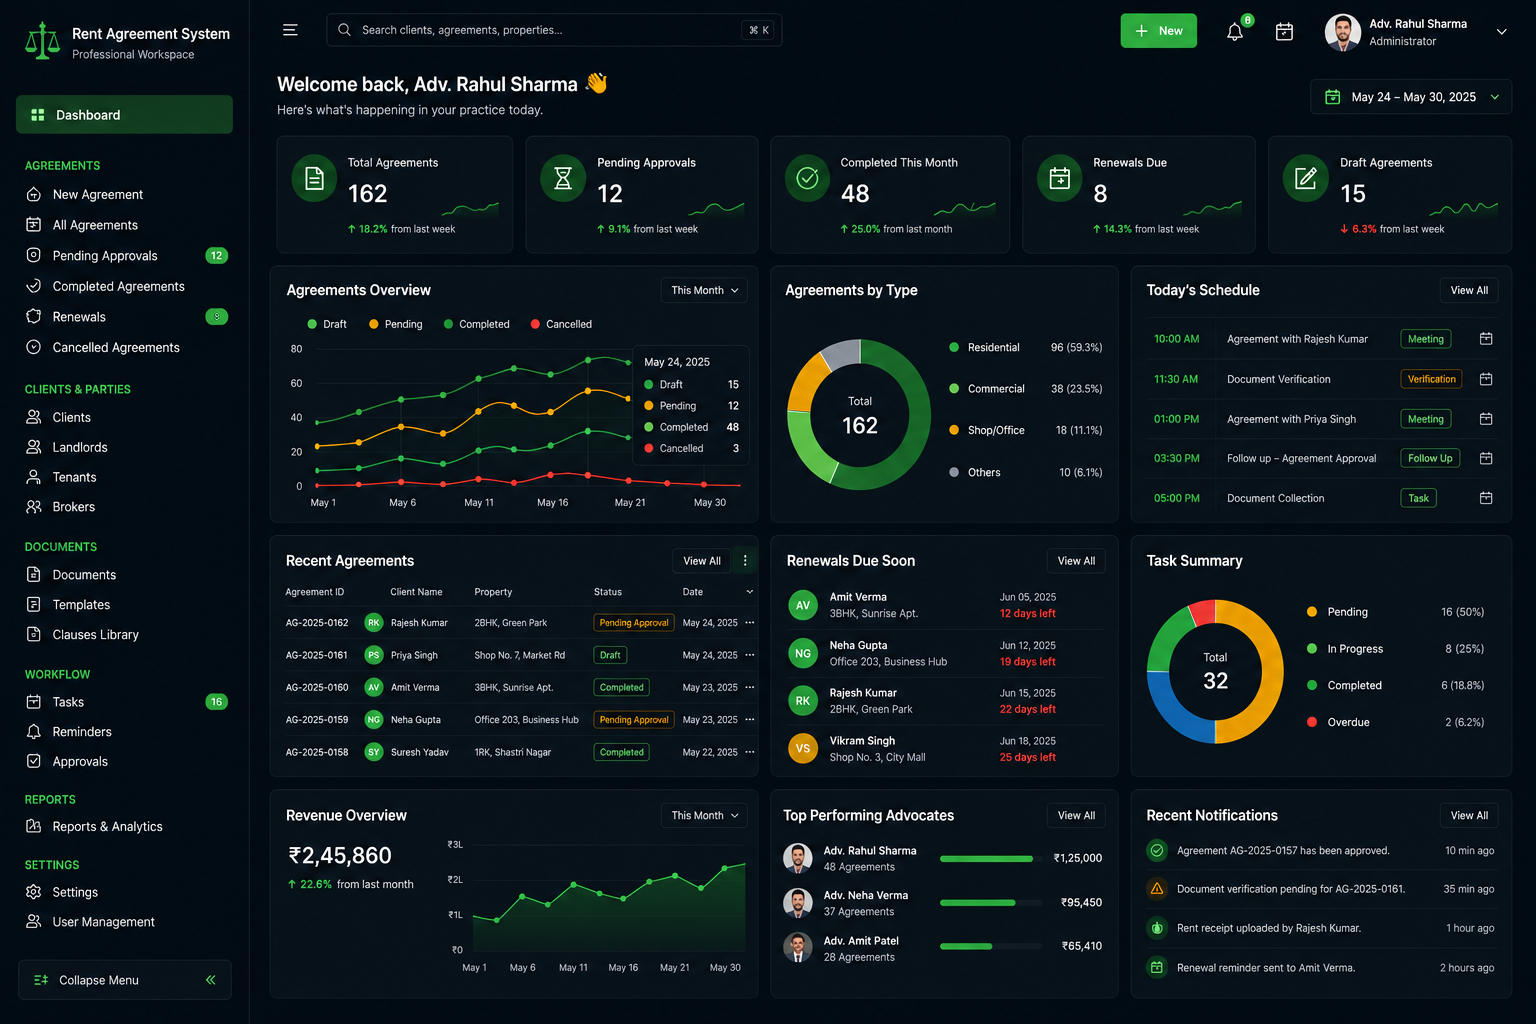Toggle Commercial in type legend
This screenshot has height=1024, width=1536.
(987, 389)
